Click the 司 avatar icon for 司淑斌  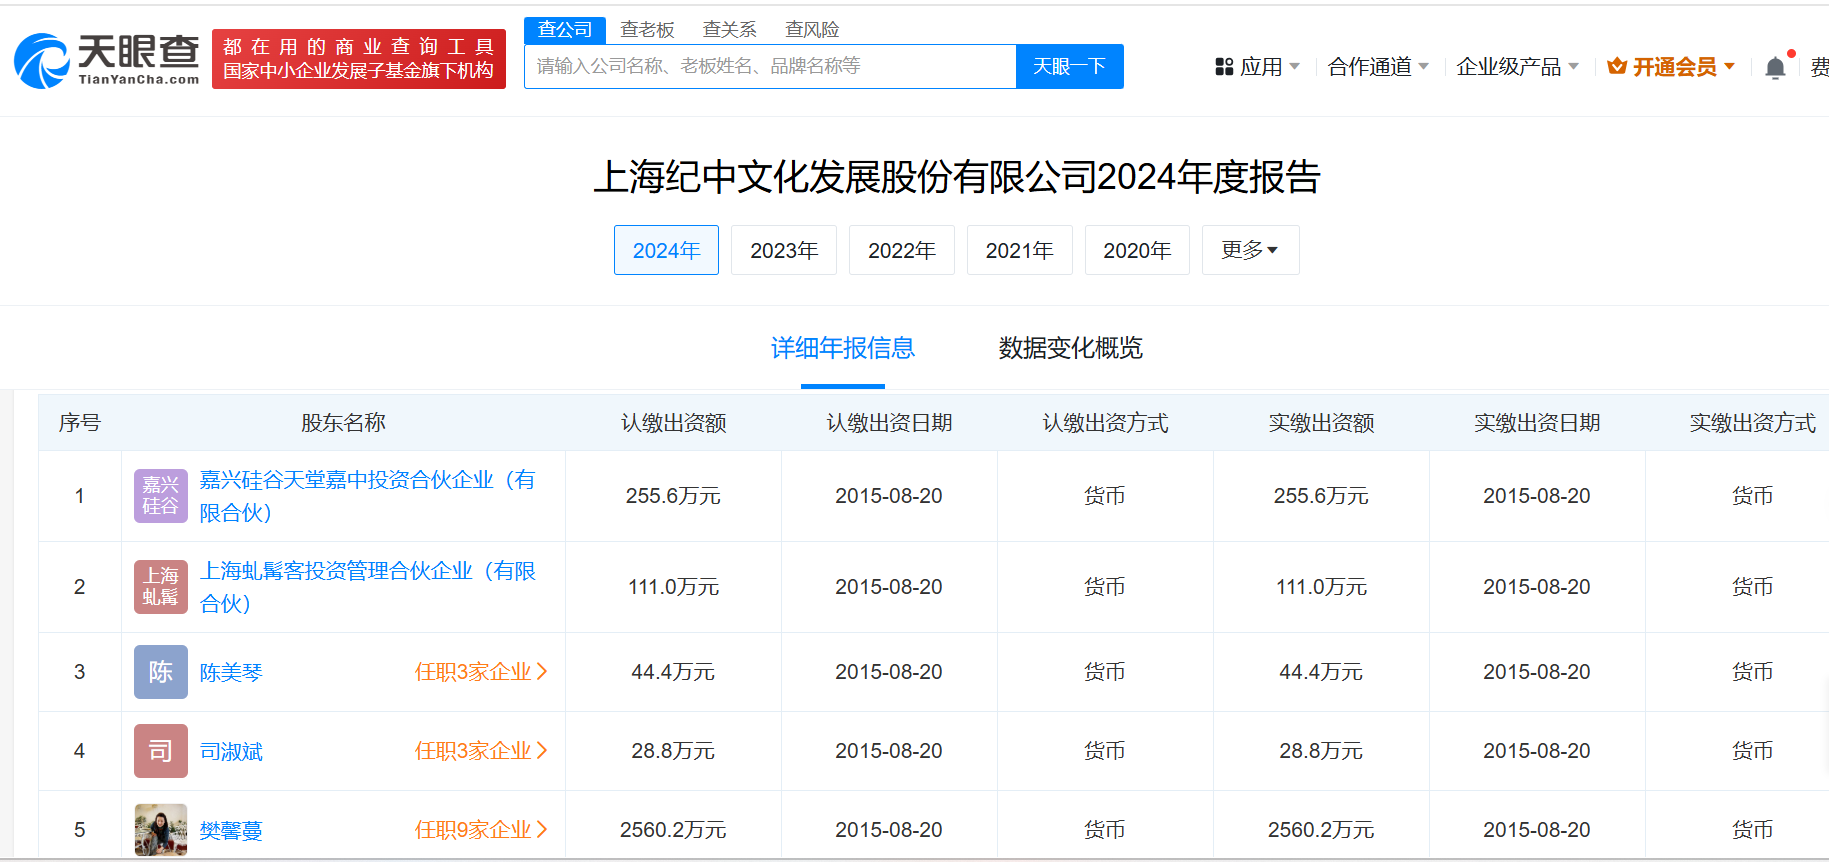(x=160, y=751)
